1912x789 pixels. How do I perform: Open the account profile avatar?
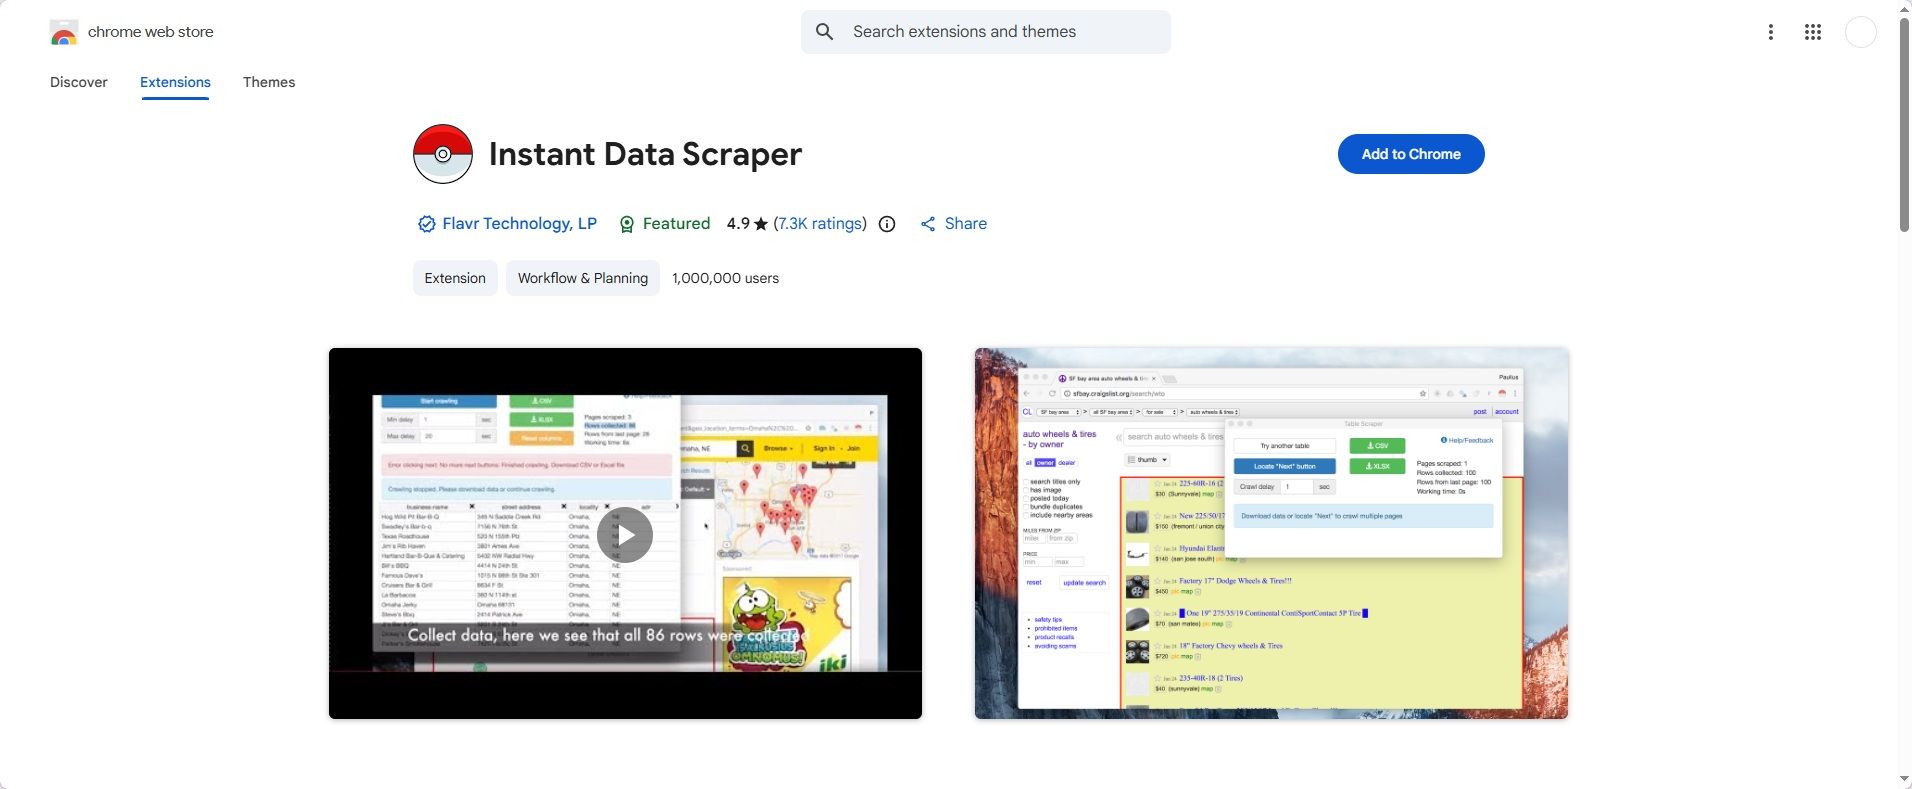1861,32
